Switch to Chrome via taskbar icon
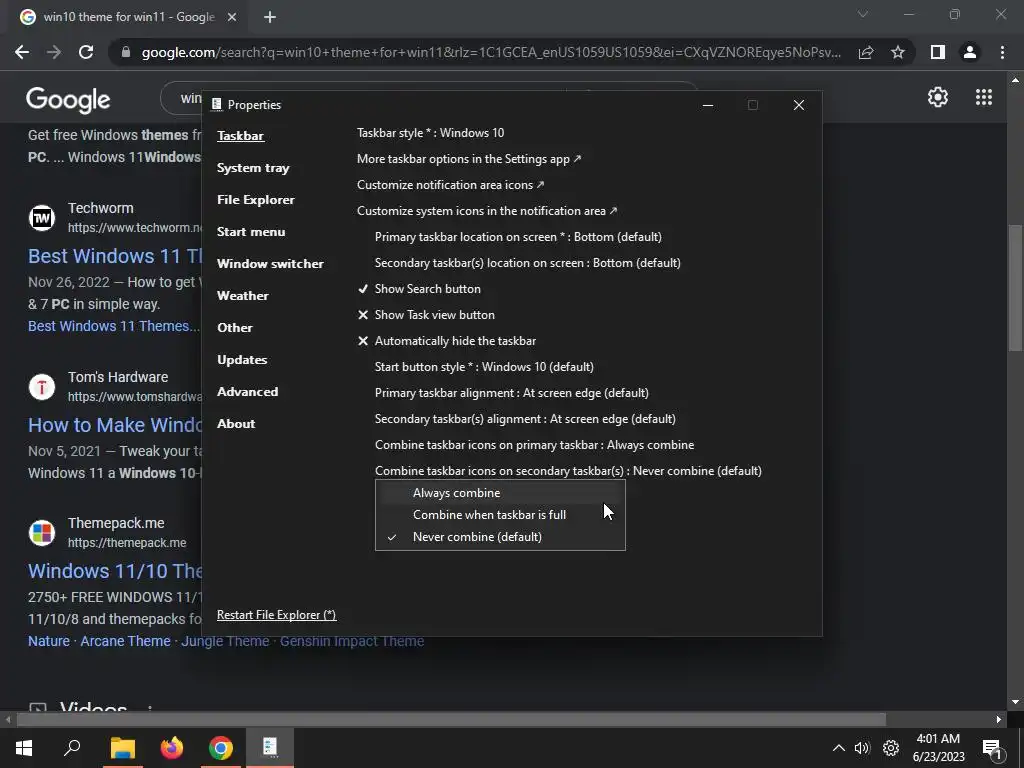This screenshot has height=768, width=1024. [221, 748]
